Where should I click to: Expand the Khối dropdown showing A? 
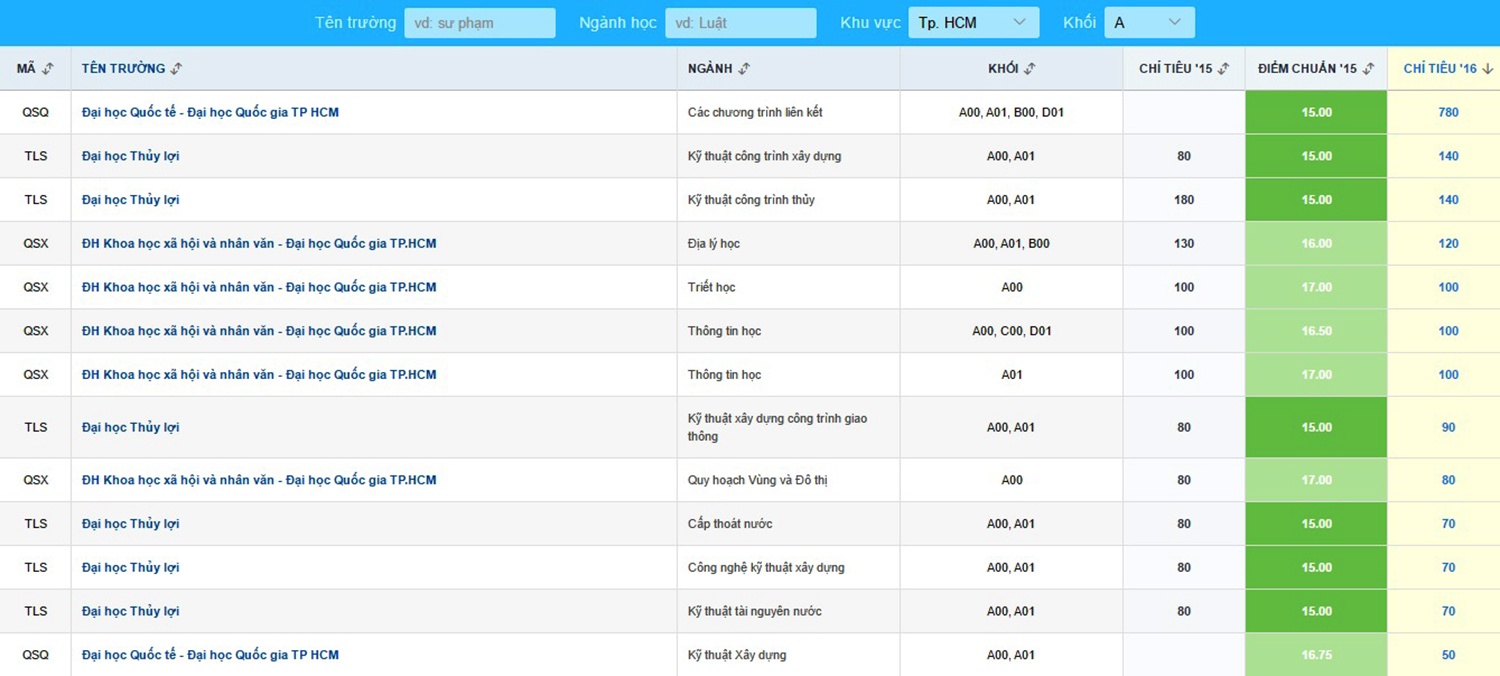click(1149, 23)
